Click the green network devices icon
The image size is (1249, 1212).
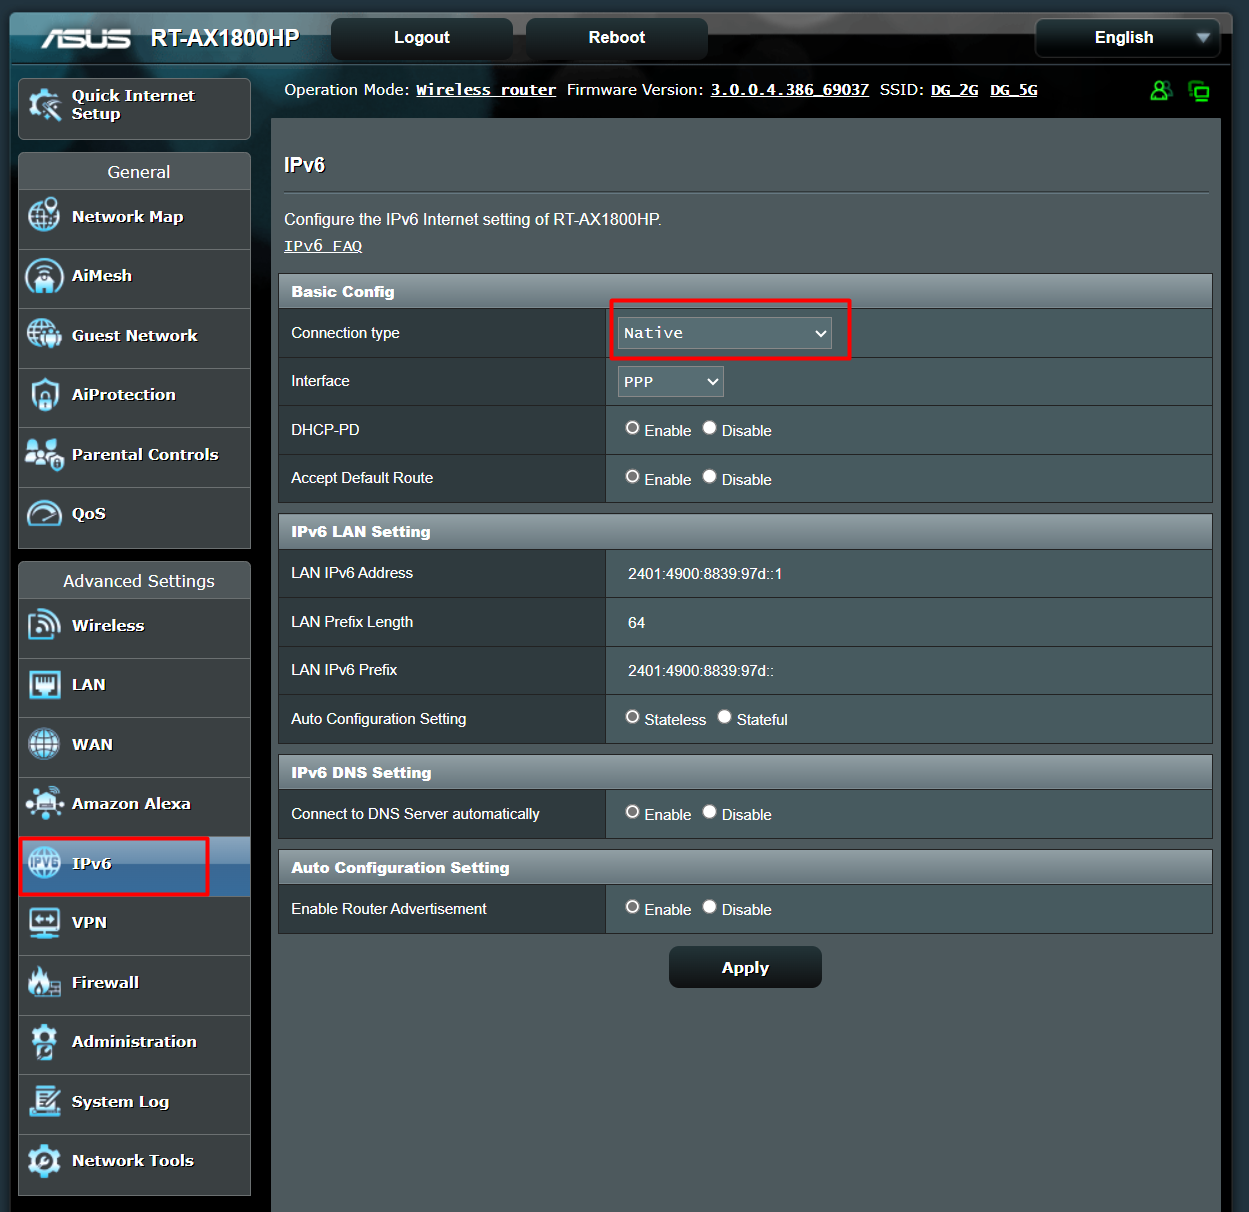pos(1198,91)
